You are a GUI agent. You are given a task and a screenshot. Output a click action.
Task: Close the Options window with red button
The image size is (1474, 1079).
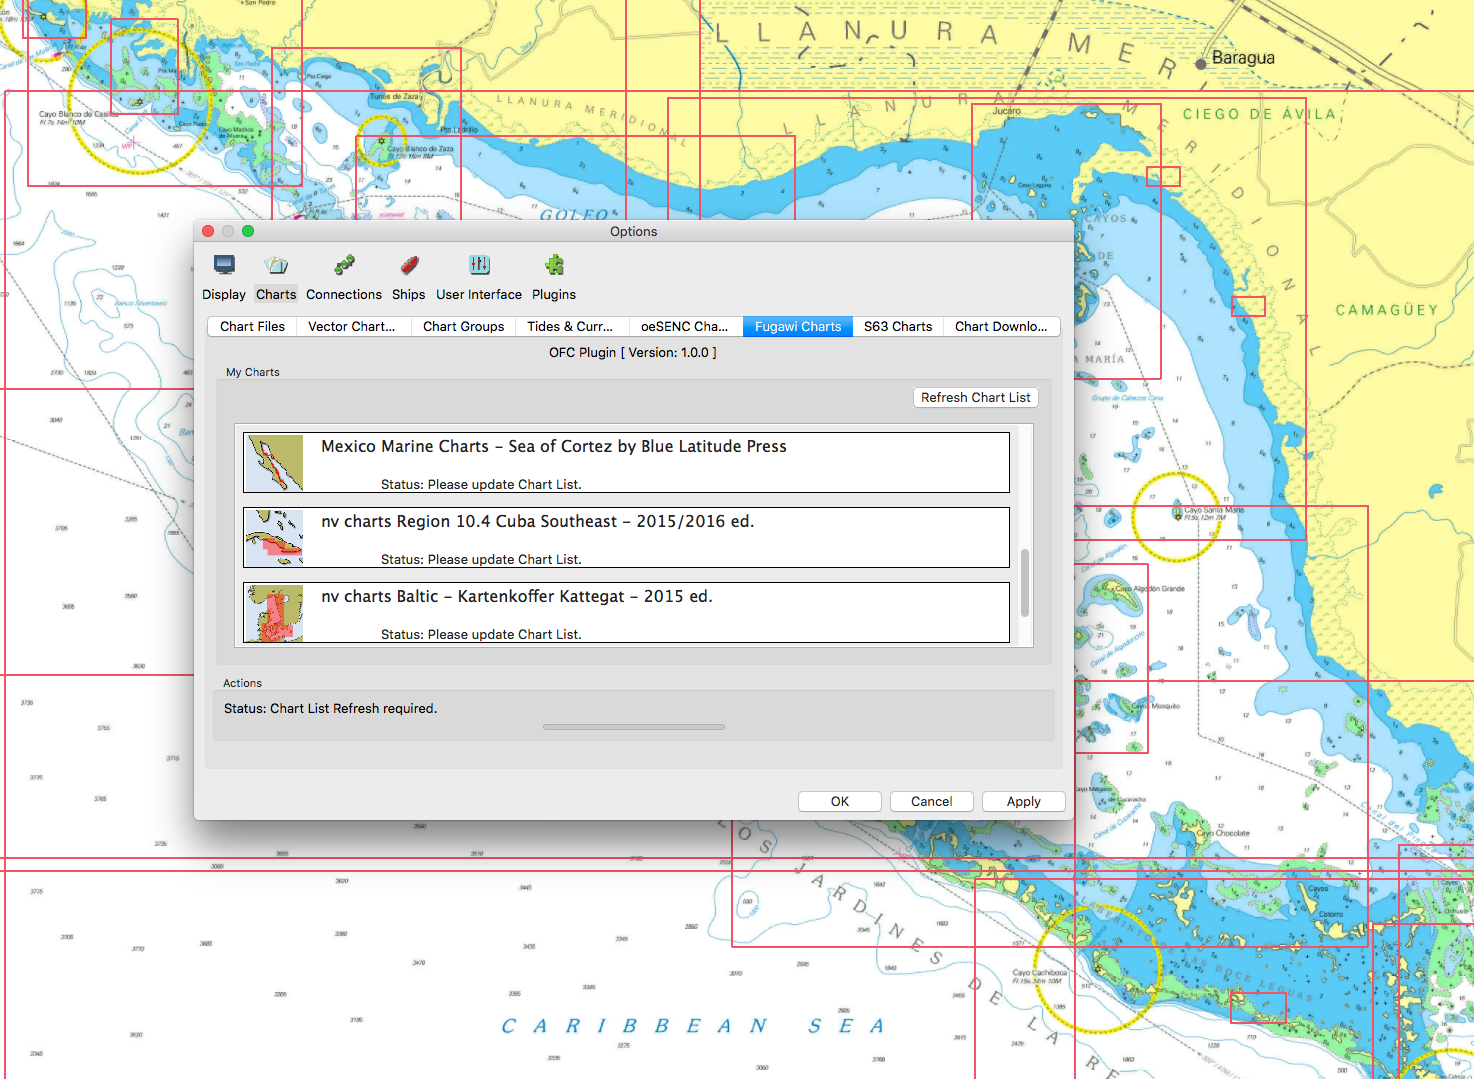click(208, 231)
